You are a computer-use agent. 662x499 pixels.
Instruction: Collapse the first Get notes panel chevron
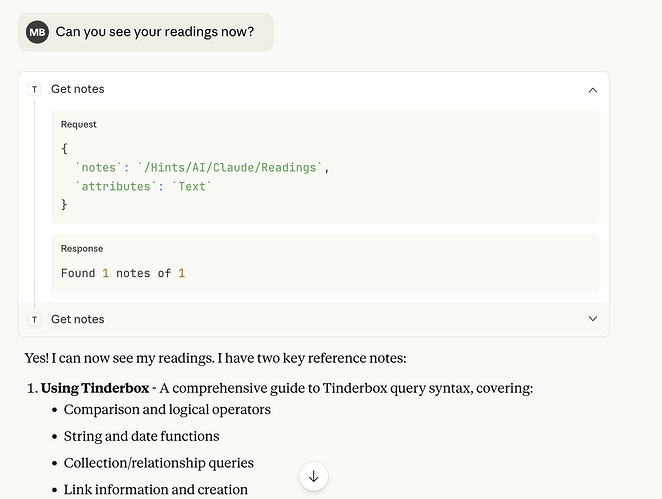point(592,89)
